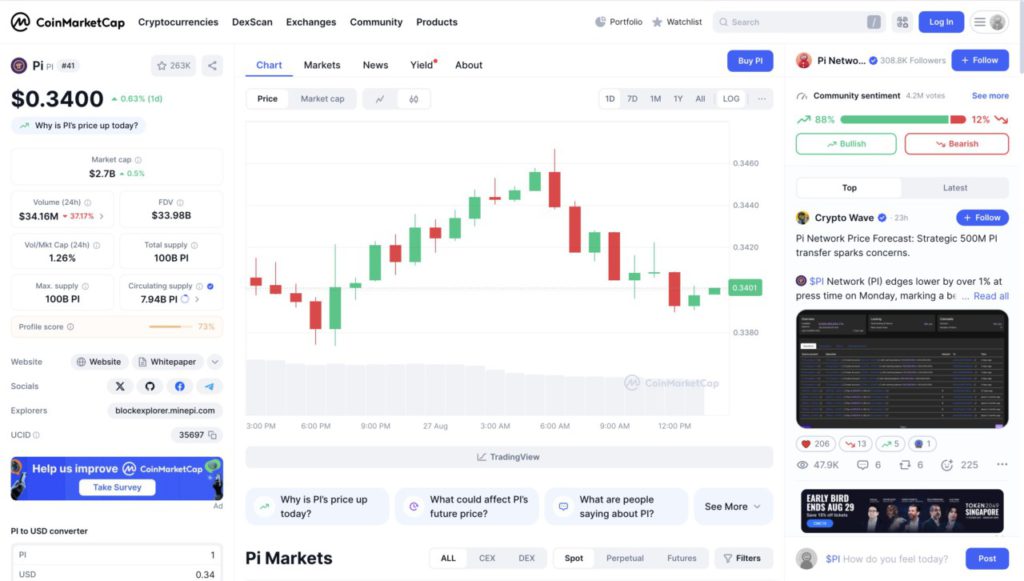Copy the UCID 35697 value
The height and width of the screenshot is (581, 1024).
tap(213, 435)
